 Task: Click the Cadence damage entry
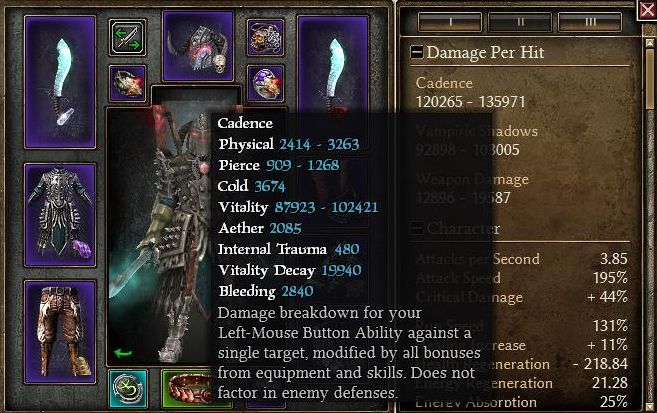[470, 92]
